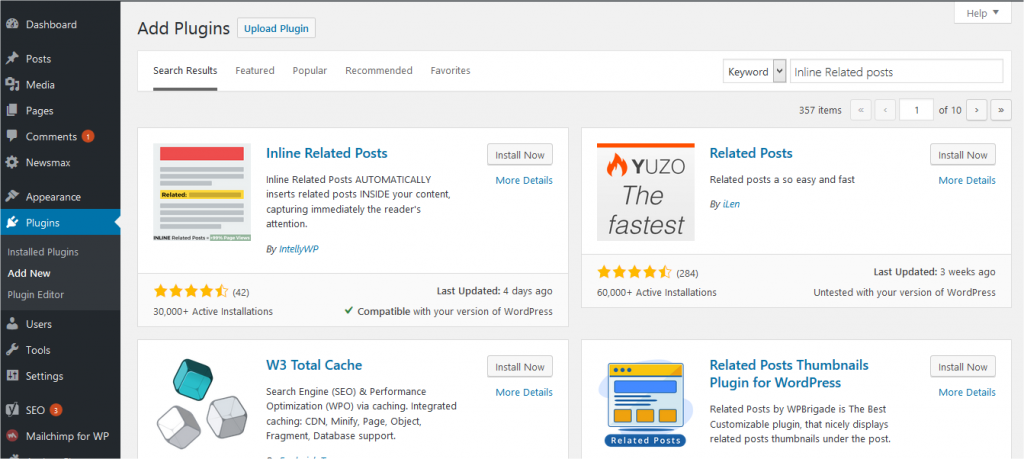Screen dimensions: 1024x459
Task: Open Related Posts Thumbnails Plugin title link
Action: (x=789, y=373)
